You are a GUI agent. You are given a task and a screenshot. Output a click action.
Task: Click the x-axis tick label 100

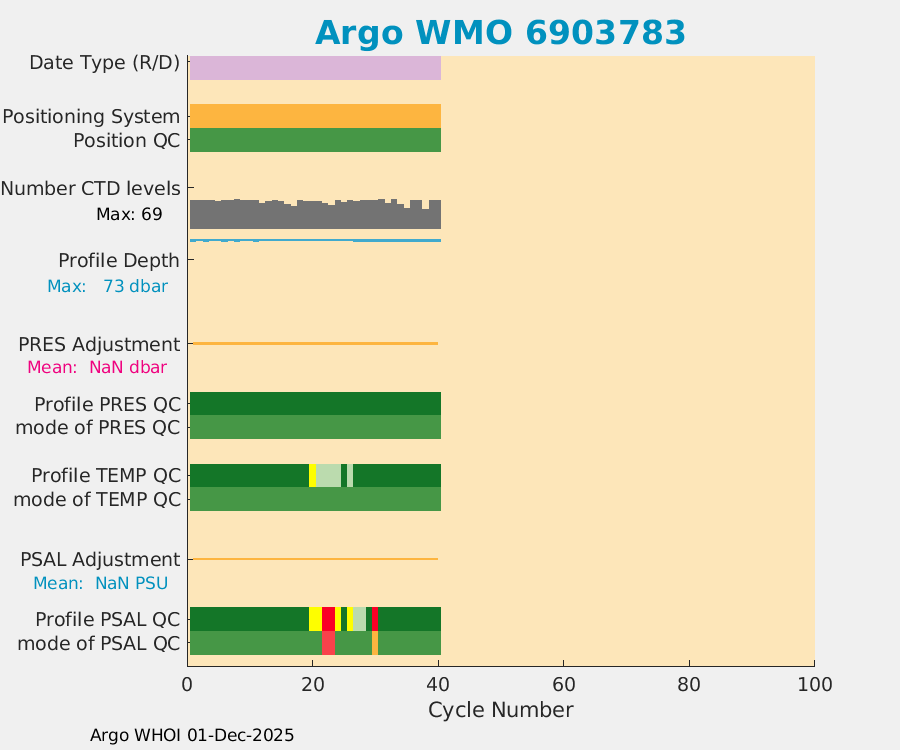click(813, 685)
